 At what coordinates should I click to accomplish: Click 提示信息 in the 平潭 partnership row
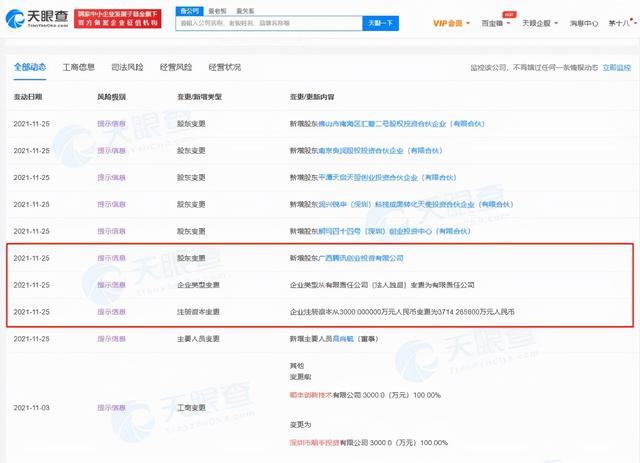click(111, 178)
